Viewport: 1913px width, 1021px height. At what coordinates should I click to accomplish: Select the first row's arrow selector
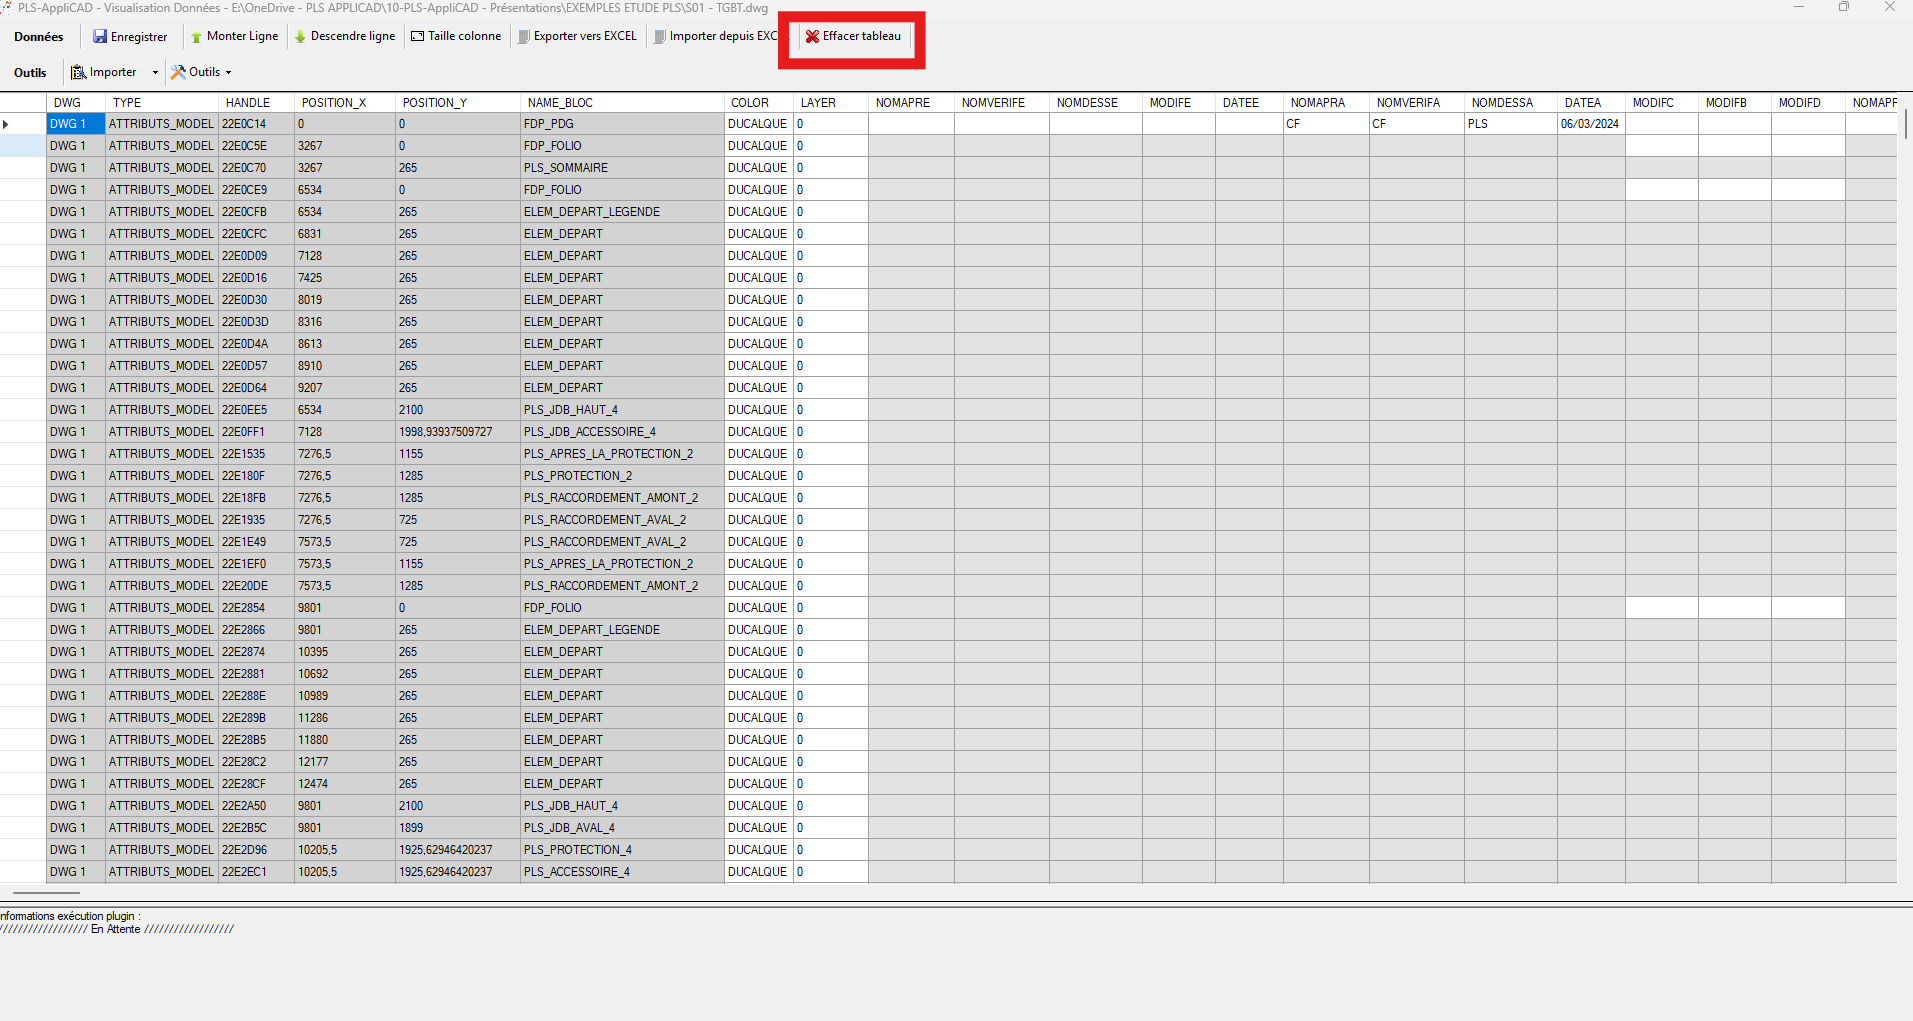(x=8, y=125)
